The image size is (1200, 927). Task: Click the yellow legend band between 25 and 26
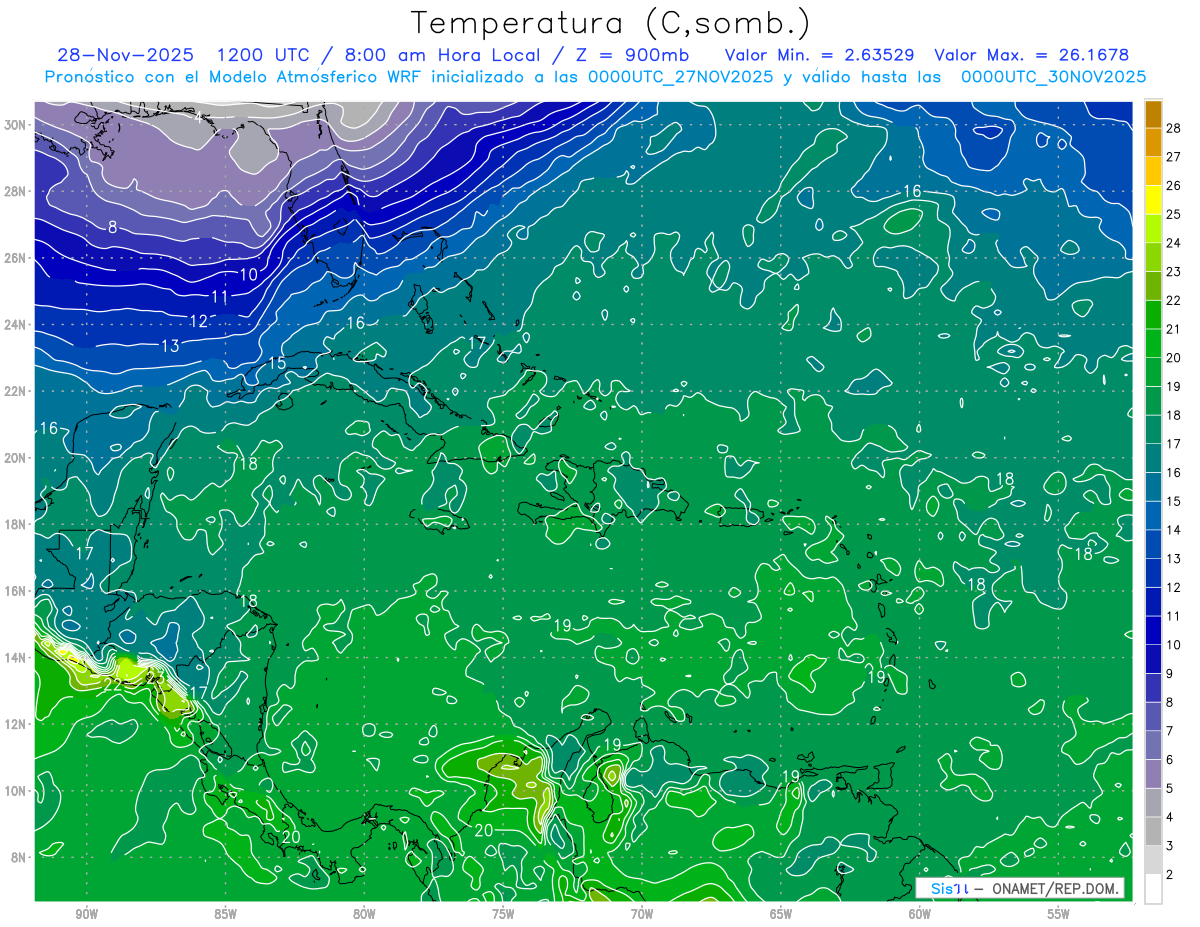click(1153, 200)
